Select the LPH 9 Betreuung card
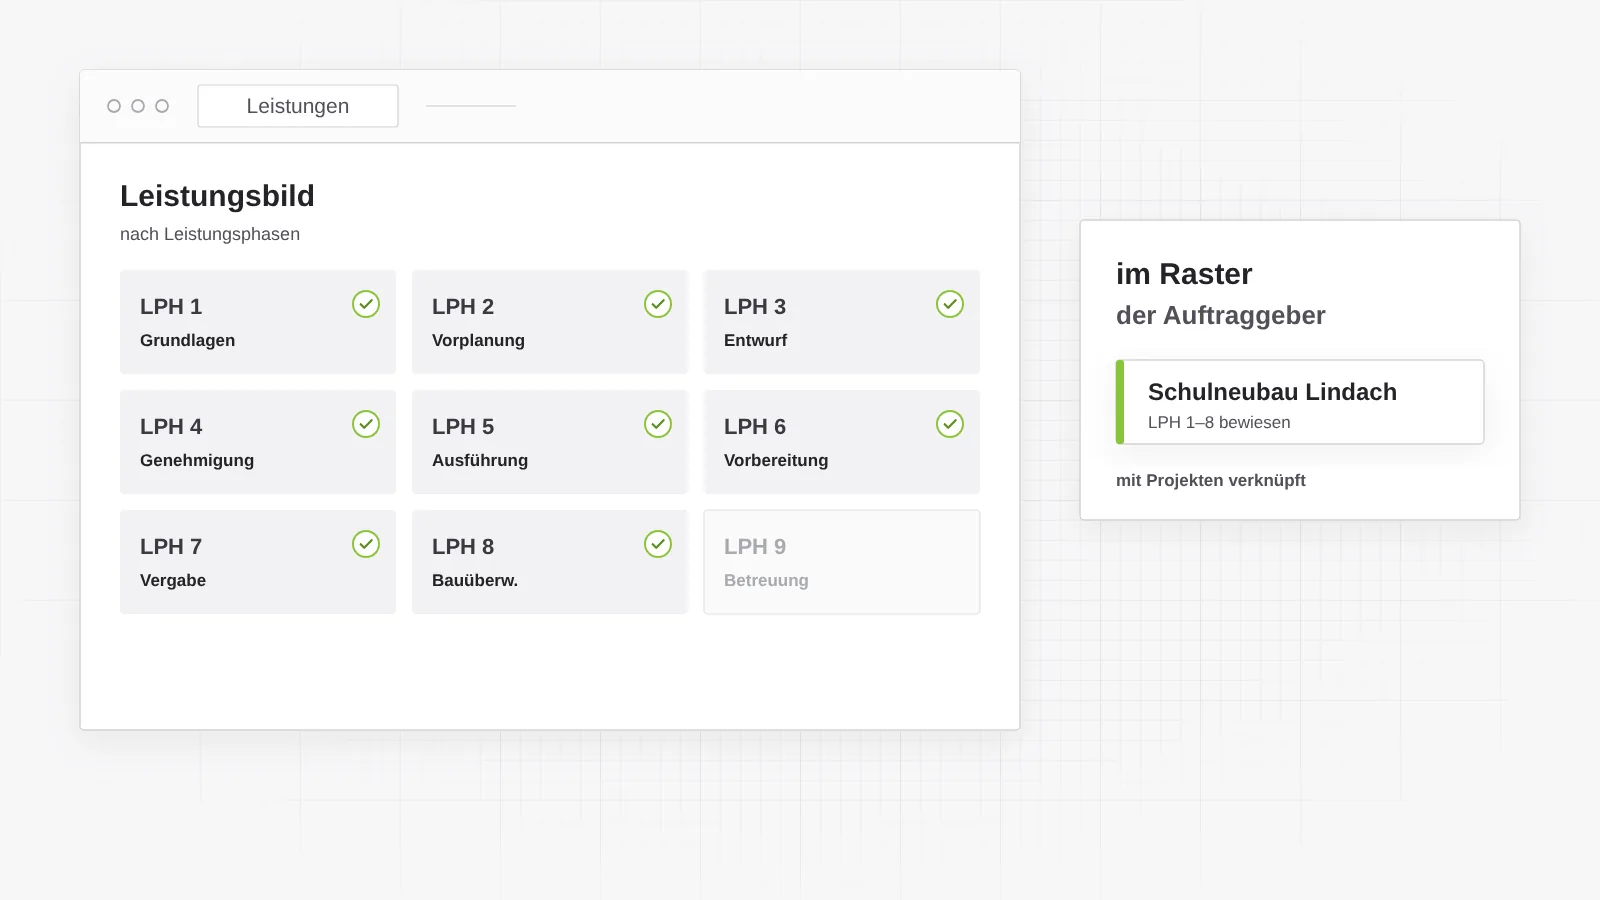Screen dimensions: 1600x900 (x=842, y=562)
